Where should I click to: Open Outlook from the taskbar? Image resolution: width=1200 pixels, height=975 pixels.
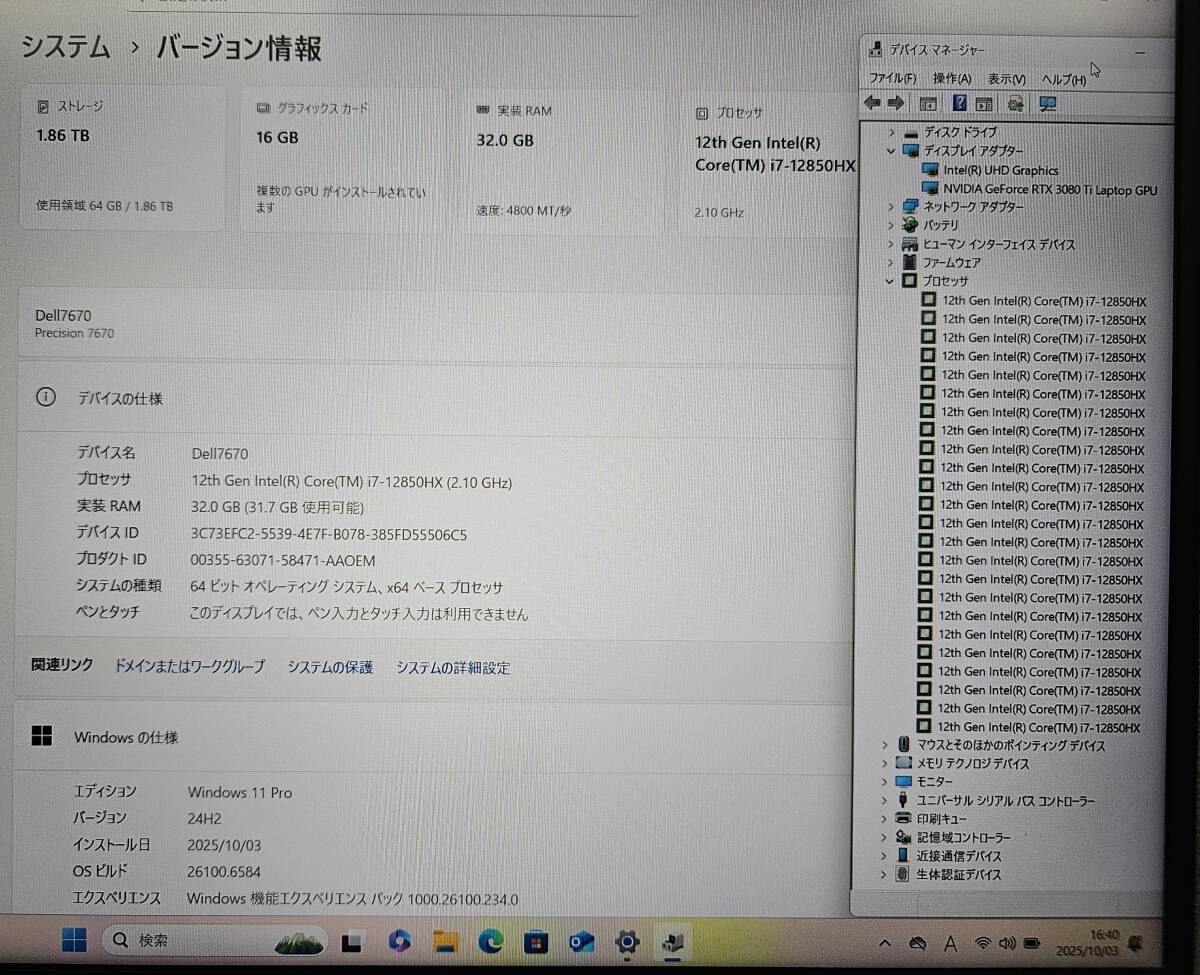[x=582, y=941]
